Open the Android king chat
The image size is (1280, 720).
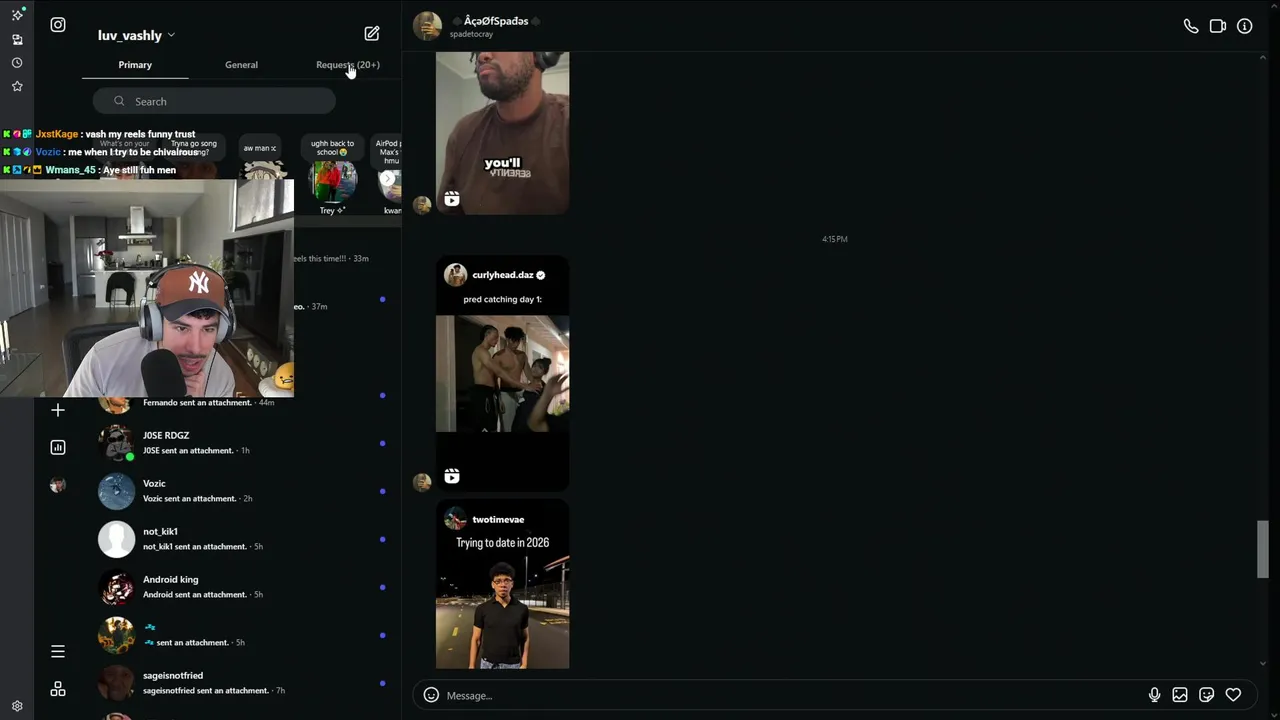coord(240,587)
